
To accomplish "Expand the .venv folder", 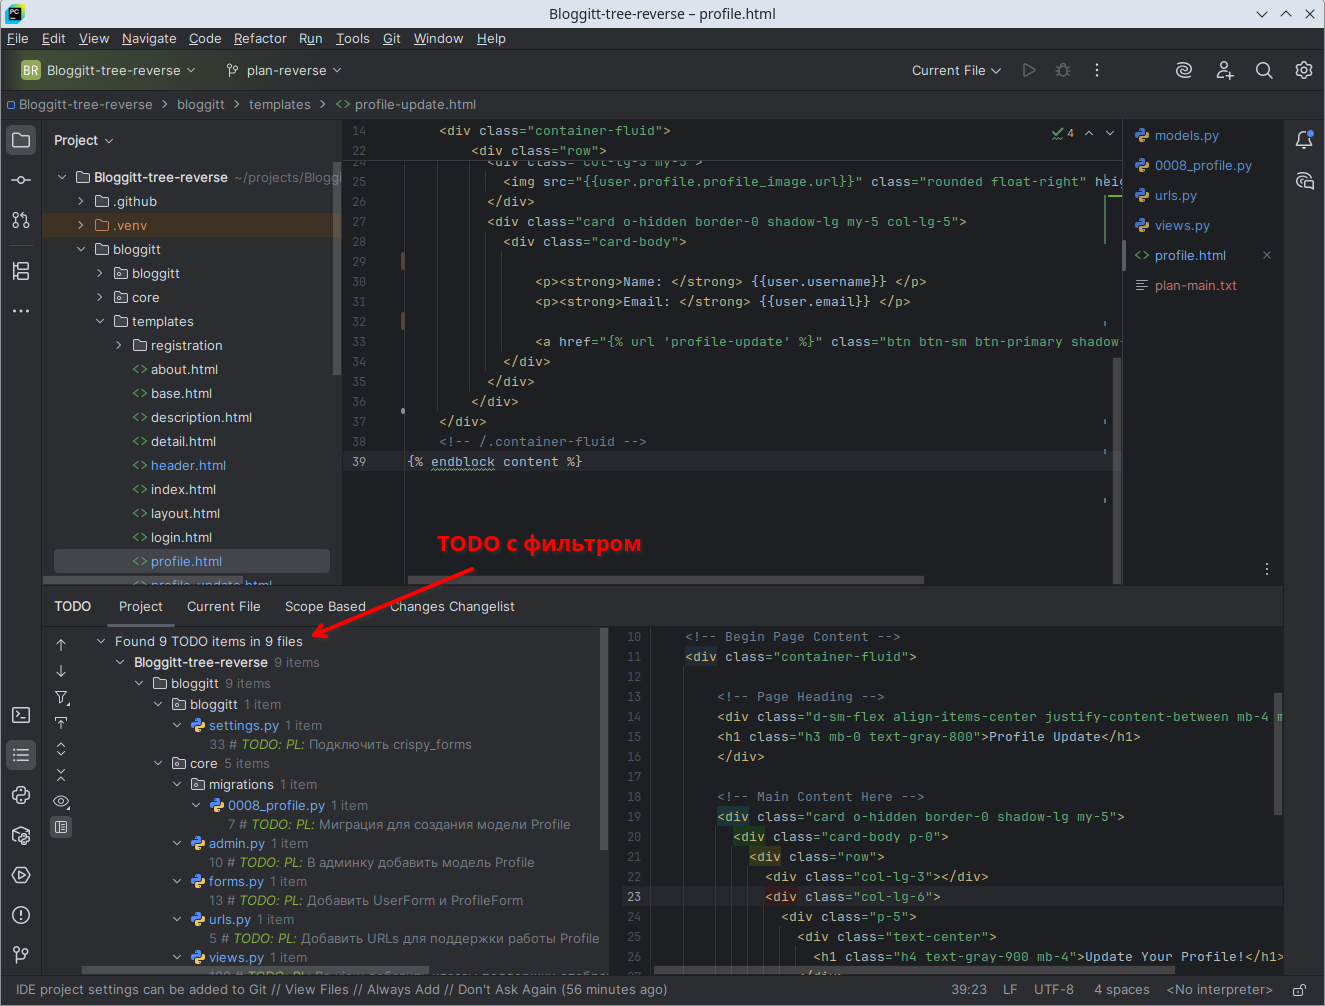I will click(x=81, y=225).
